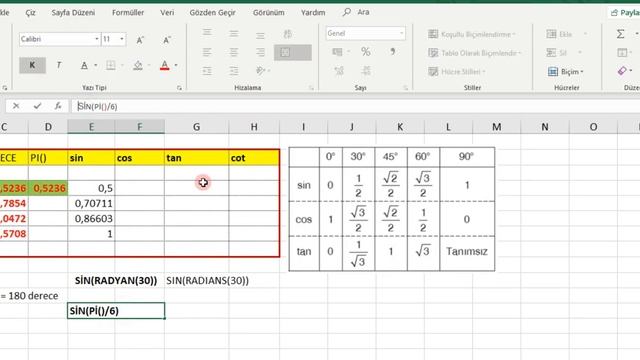Click AutoSum sigma icon
This screenshot has width=640, height=360.
coord(620,34)
